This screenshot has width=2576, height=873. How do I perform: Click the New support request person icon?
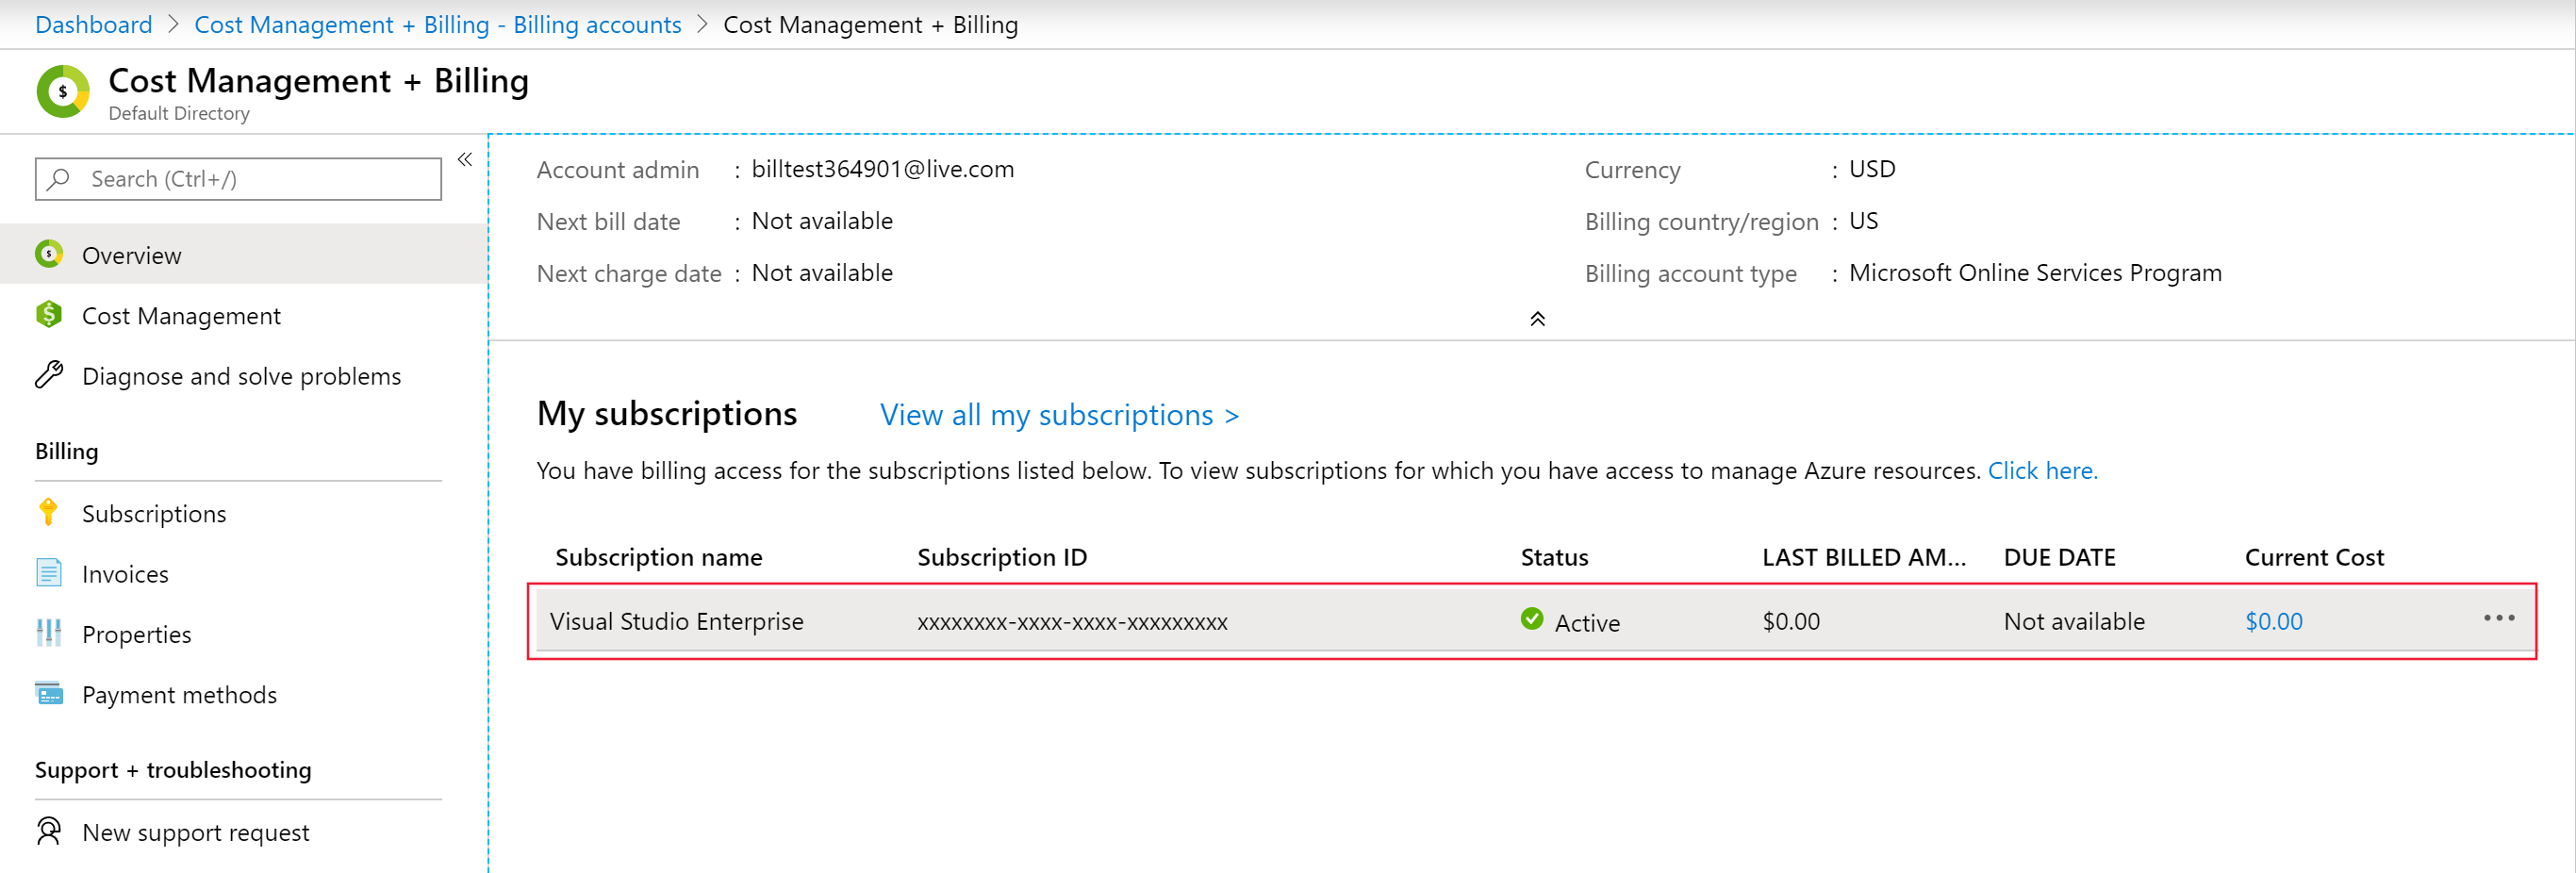point(49,831)
